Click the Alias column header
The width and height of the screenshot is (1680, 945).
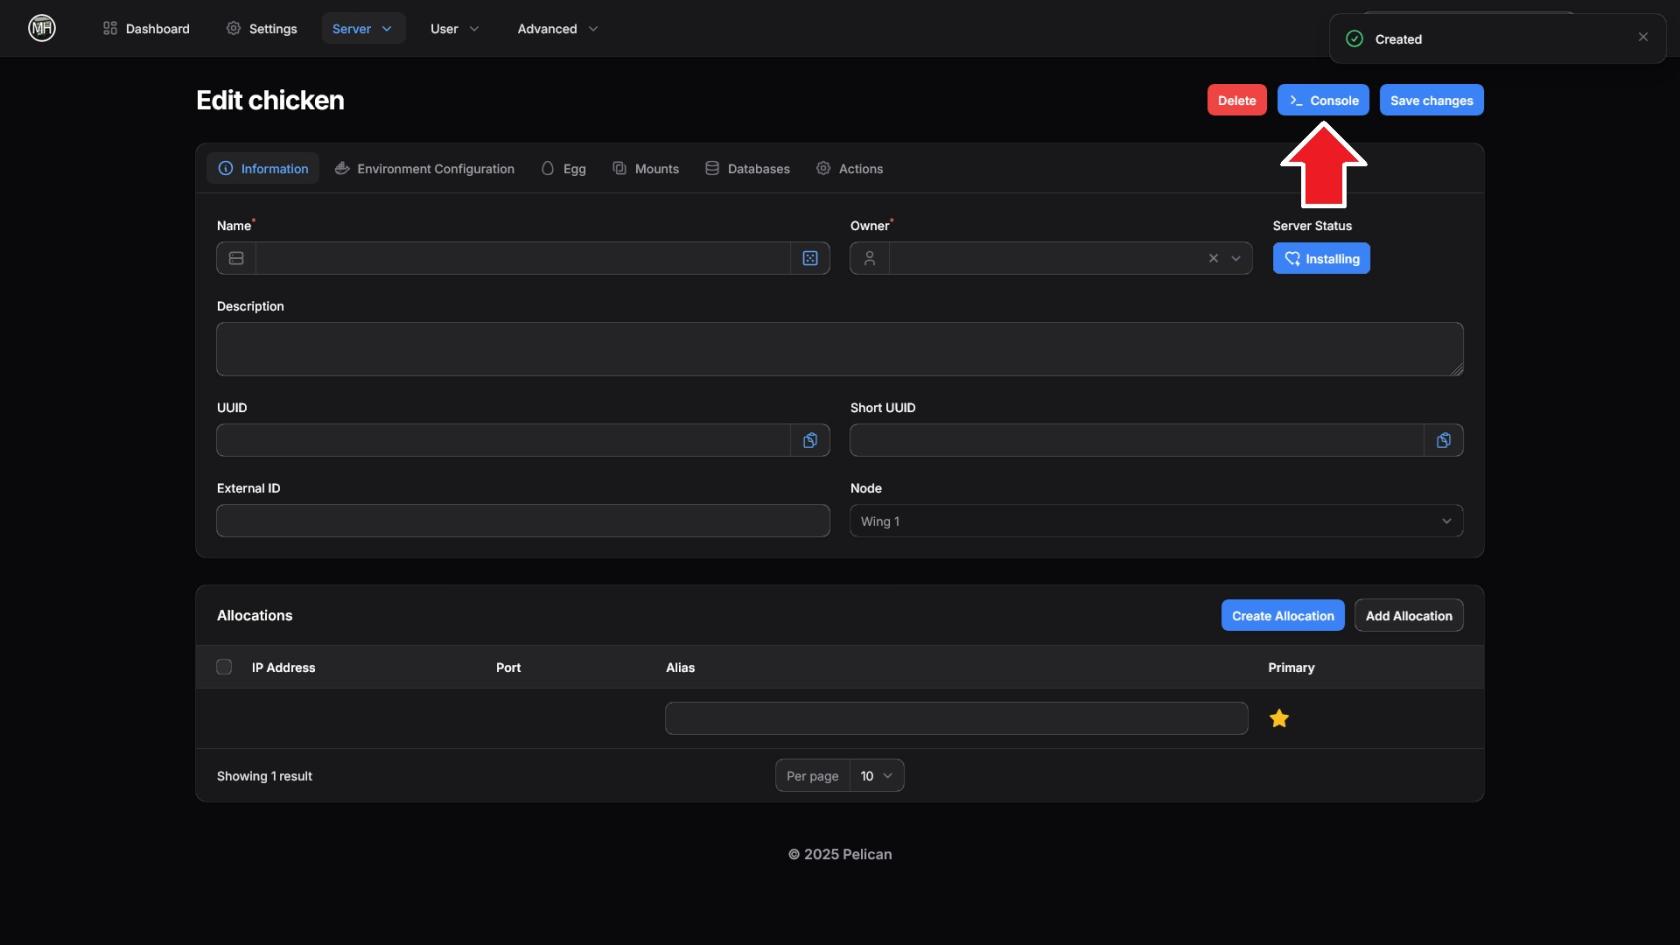(680, 667)
